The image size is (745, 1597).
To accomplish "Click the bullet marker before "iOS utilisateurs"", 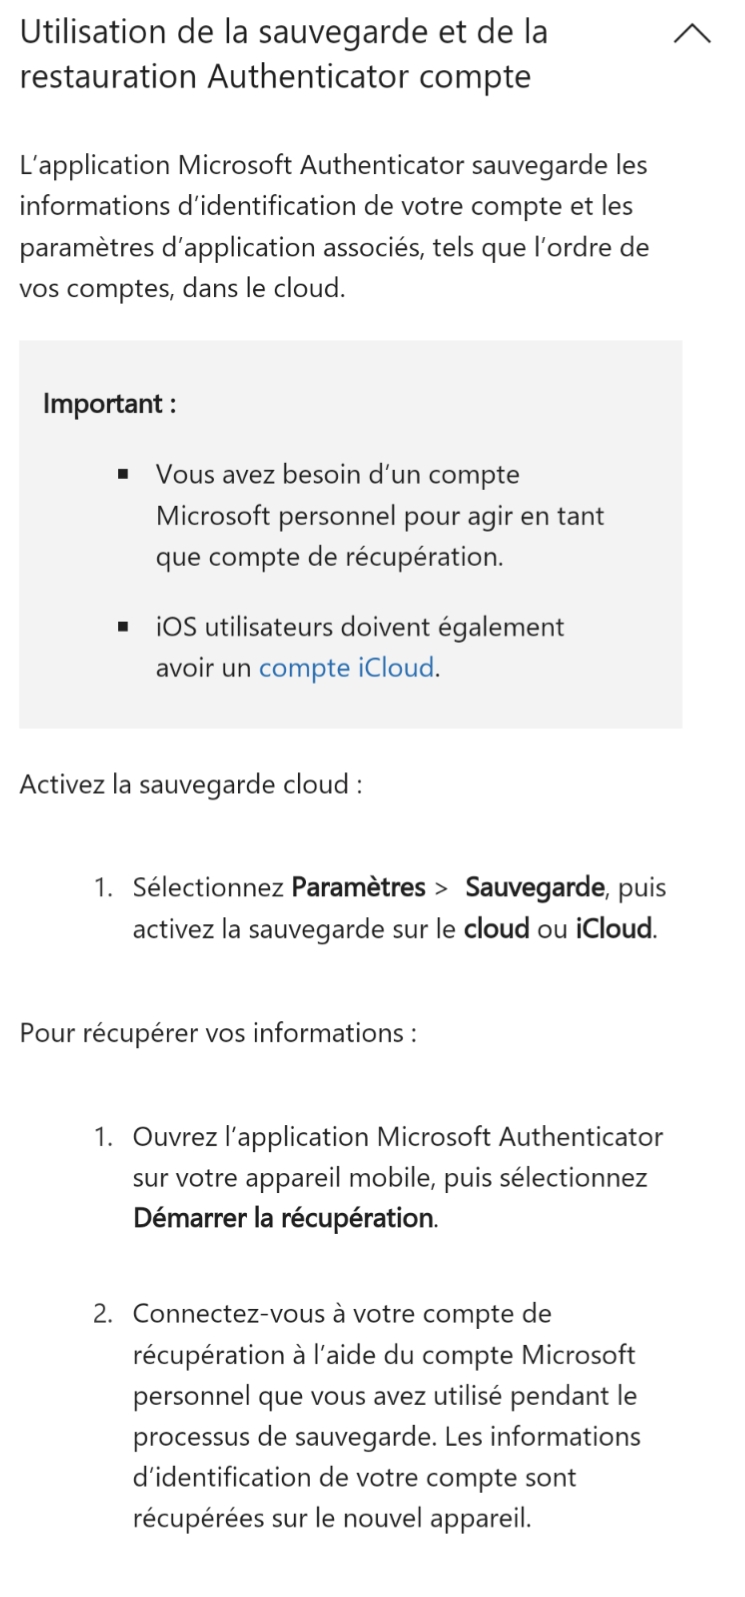I will coord(123,627).
